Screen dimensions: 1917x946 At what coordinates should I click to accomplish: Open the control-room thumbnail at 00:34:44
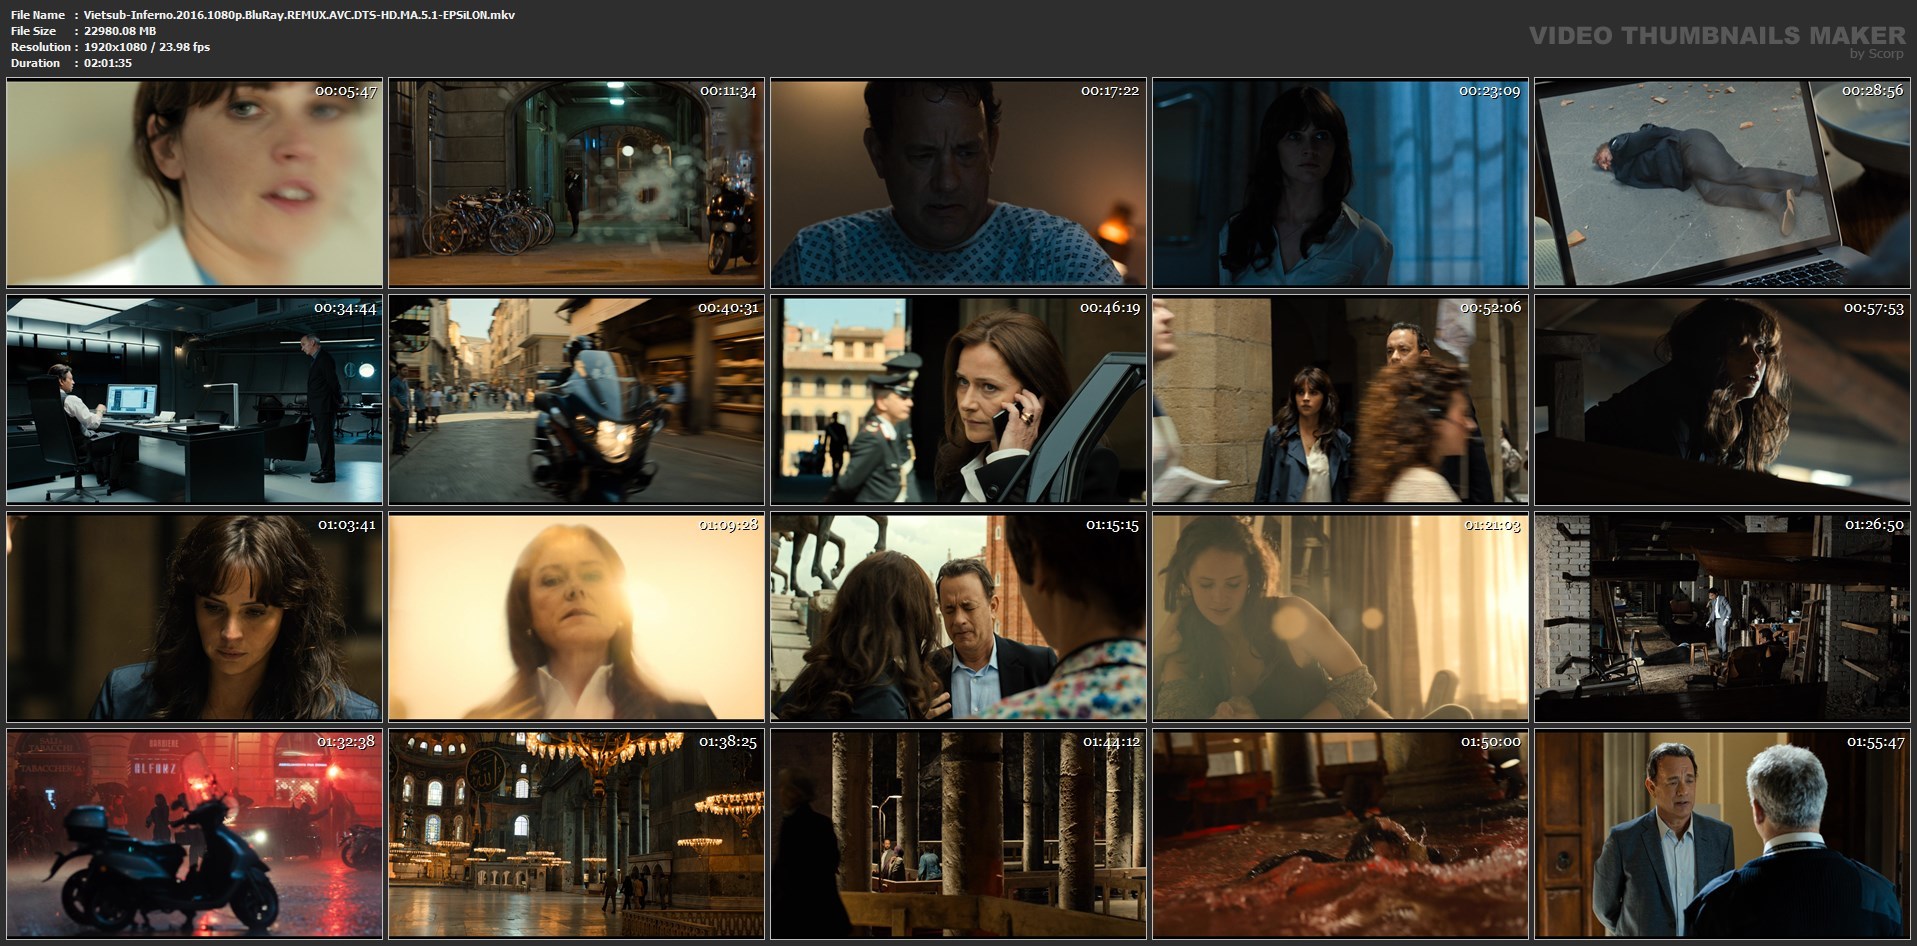point(194,400)
